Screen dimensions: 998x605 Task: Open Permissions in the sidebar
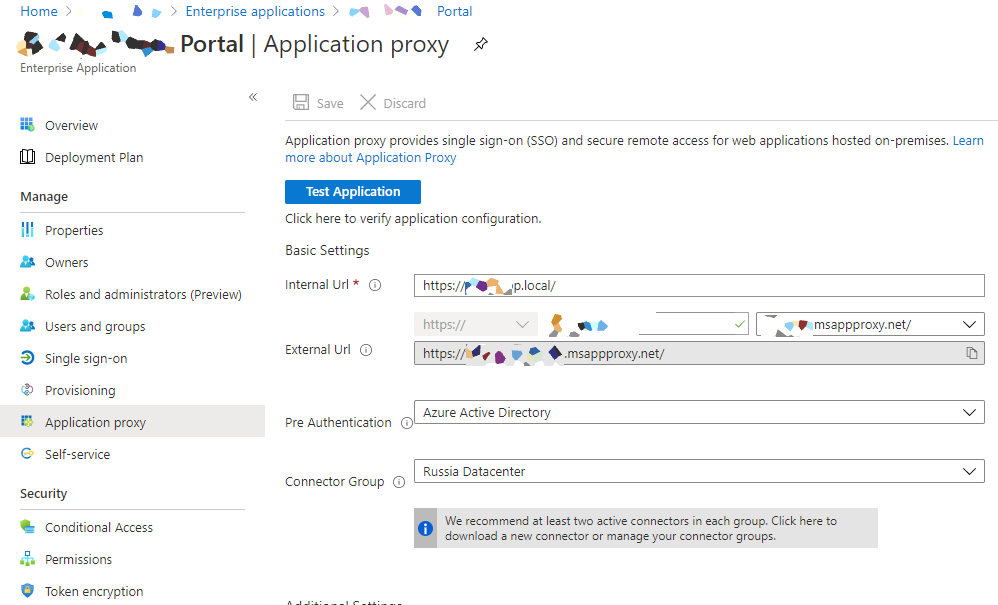(x=78, y=559)
